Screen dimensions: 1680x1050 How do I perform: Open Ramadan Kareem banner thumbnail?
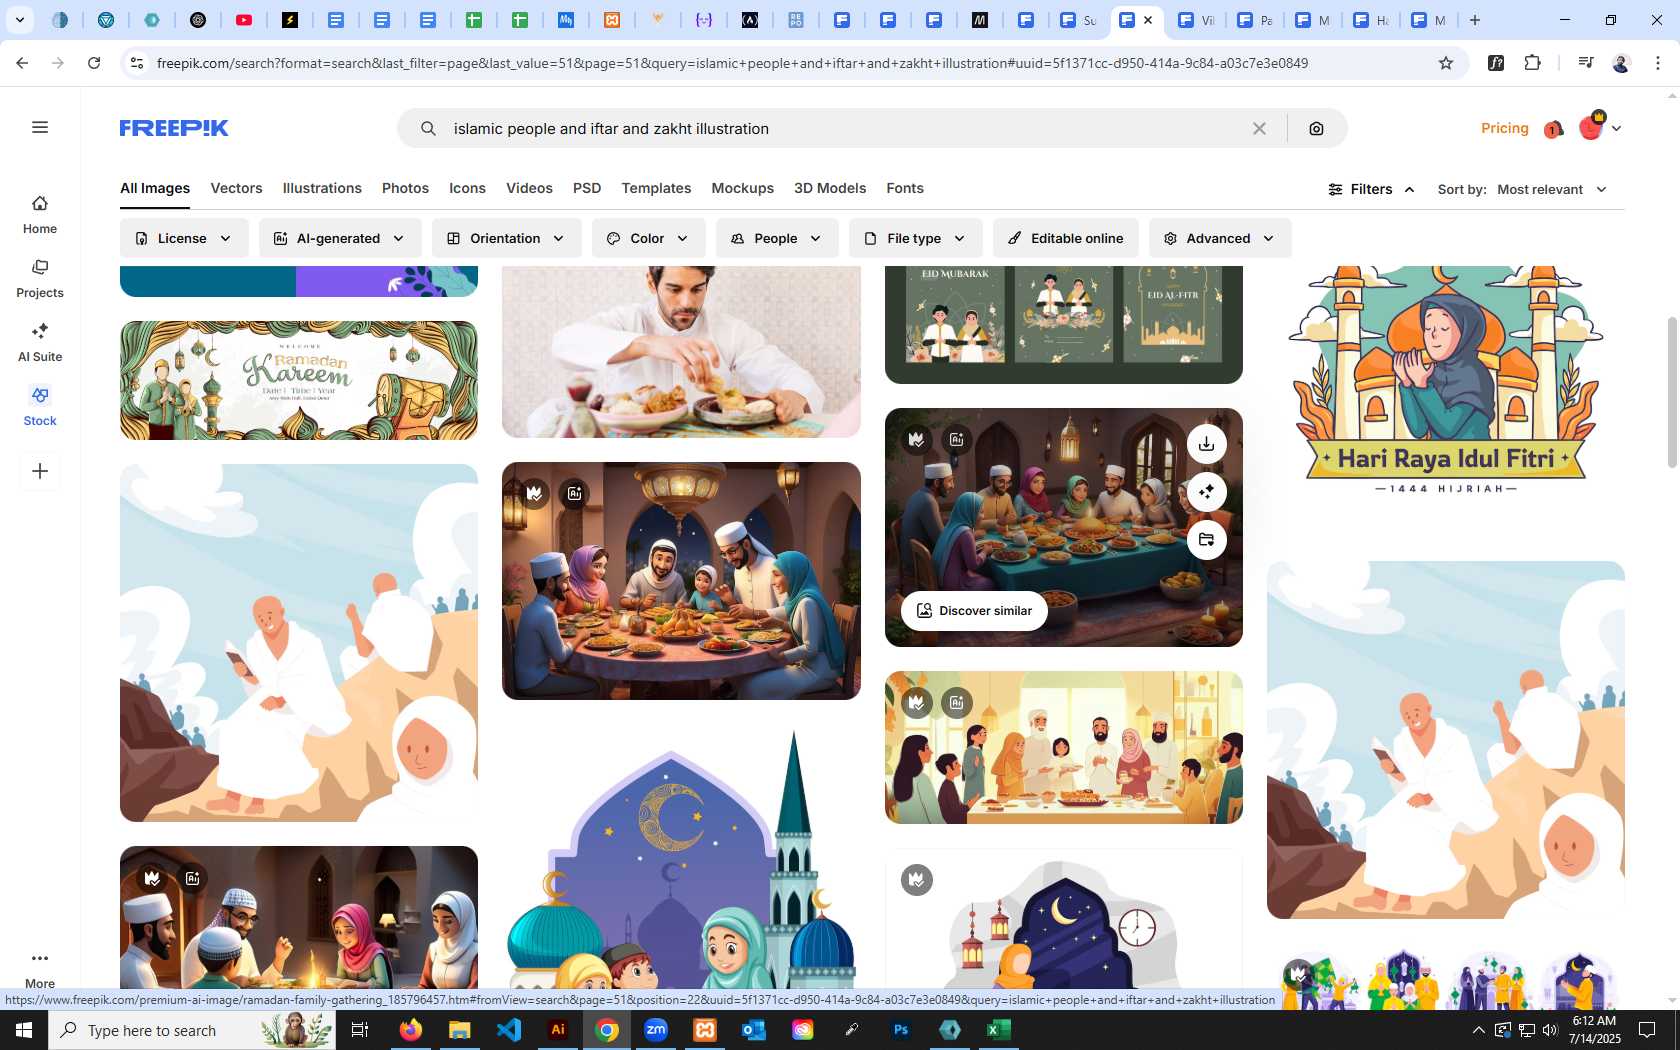tap(299, 380)
